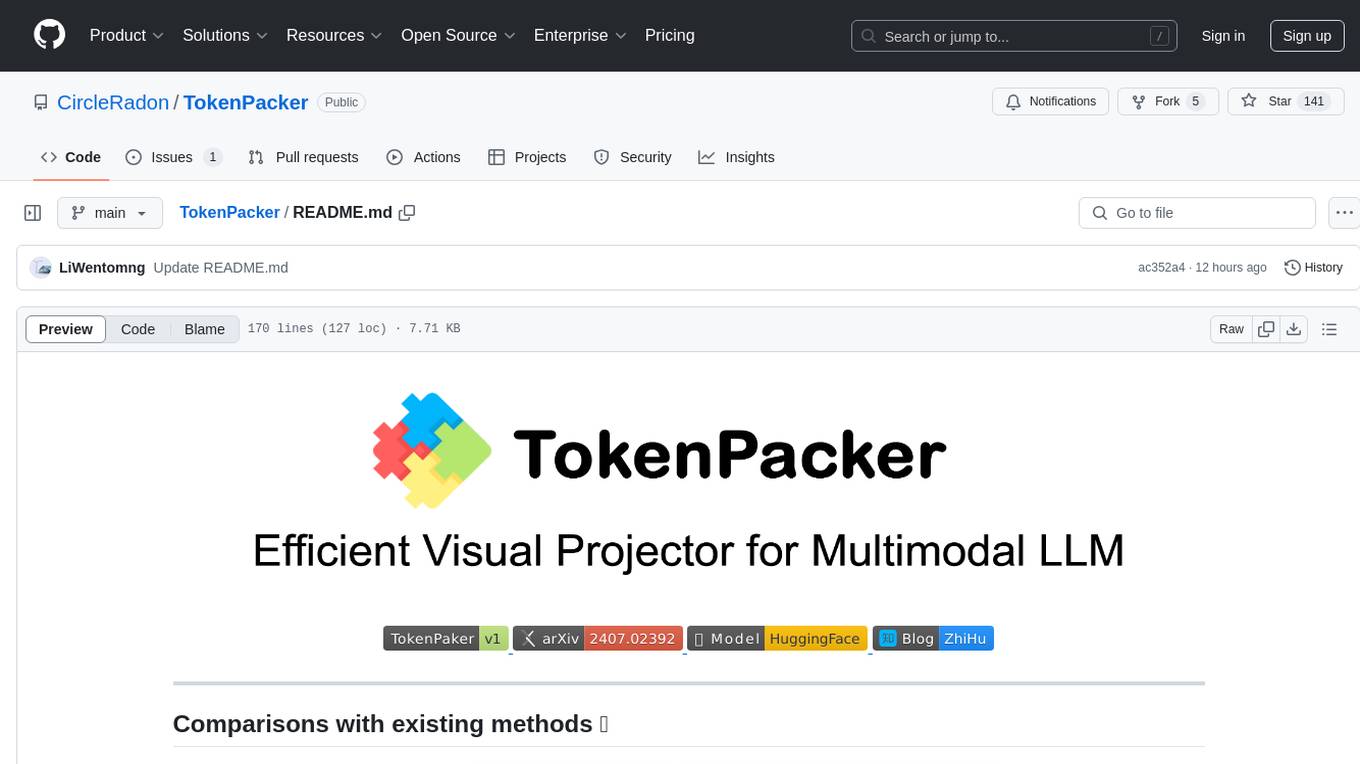Expand the Enterprise menu

[x=580, y=35]
